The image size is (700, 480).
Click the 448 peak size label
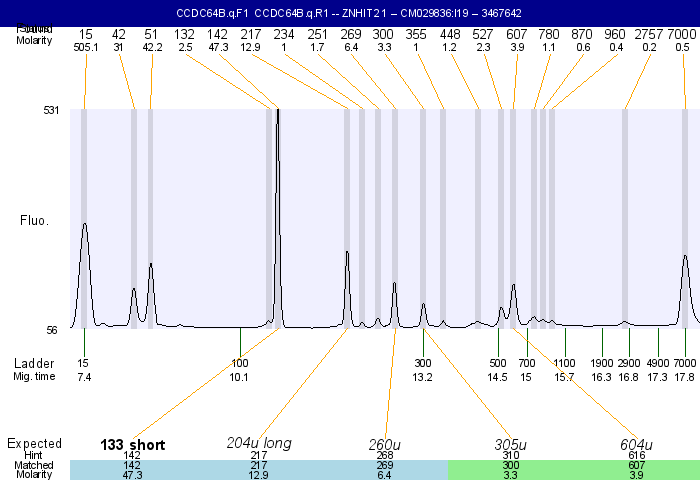tap(450, 34)
